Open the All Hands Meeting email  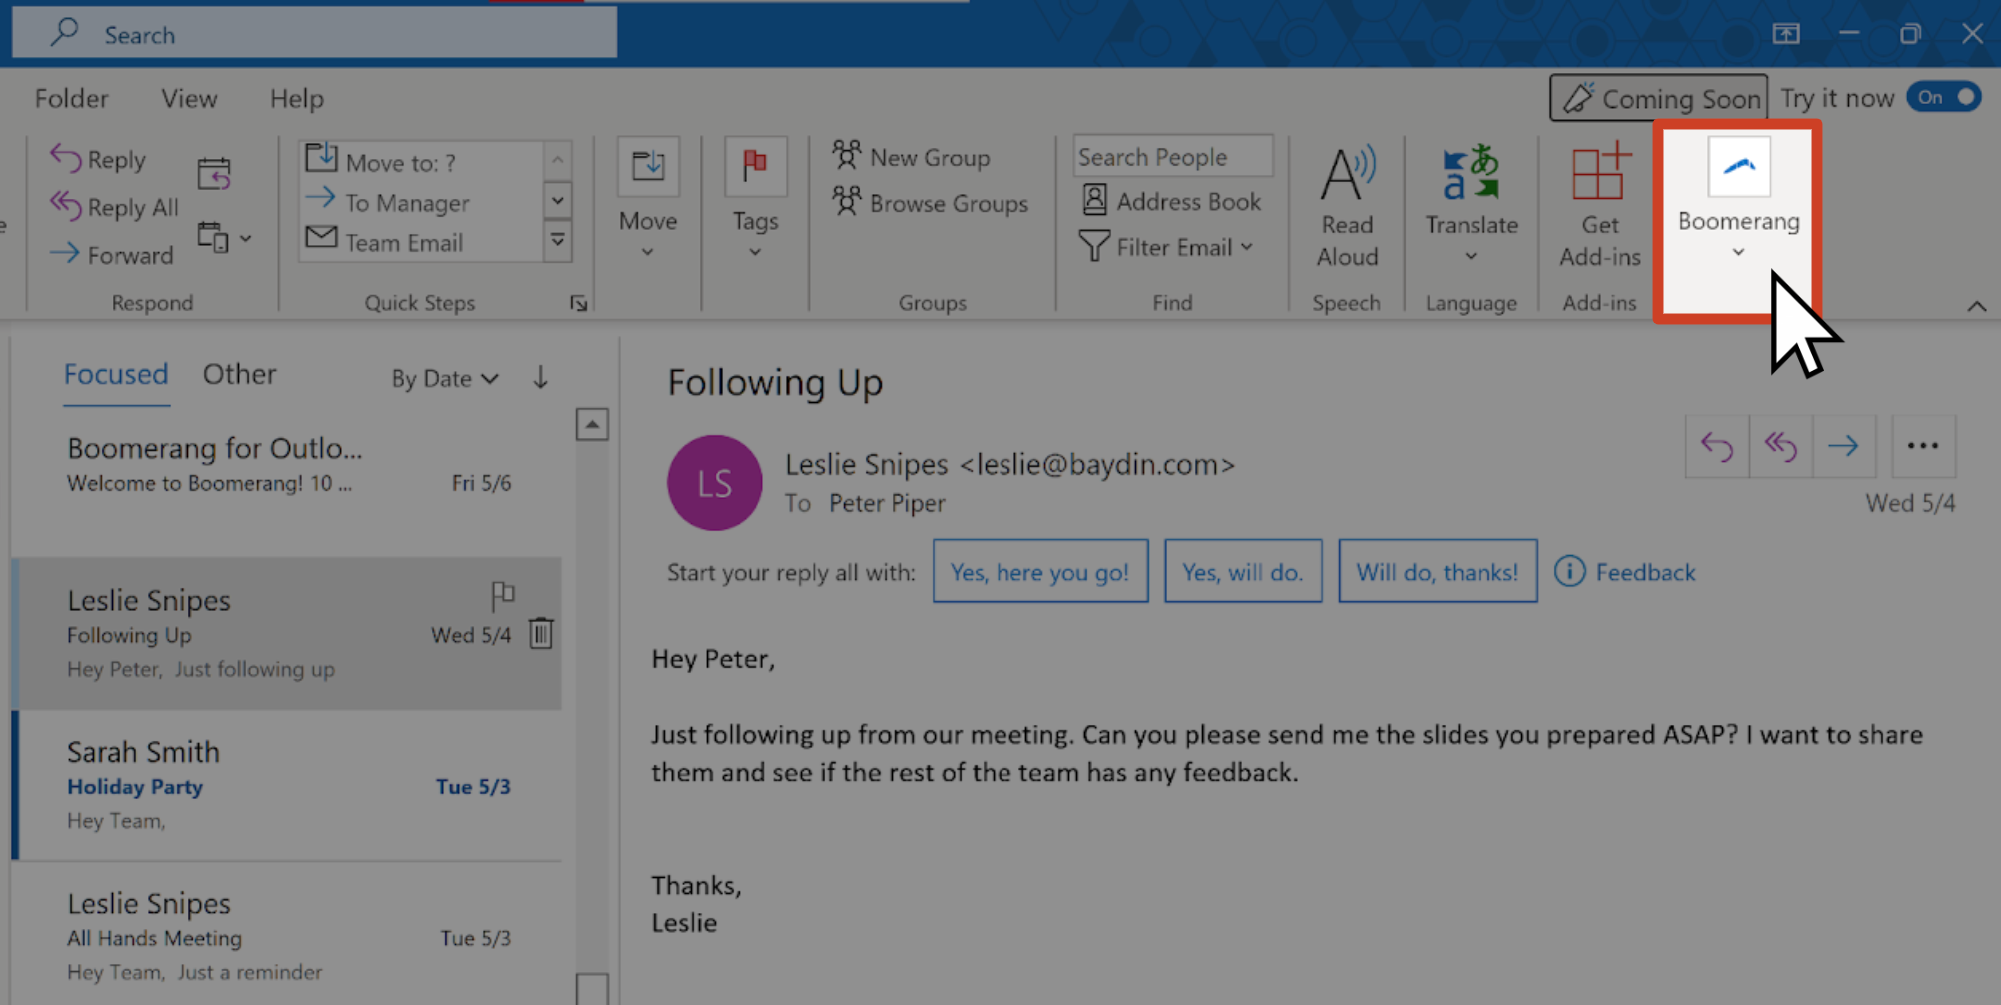pos(288,934)
